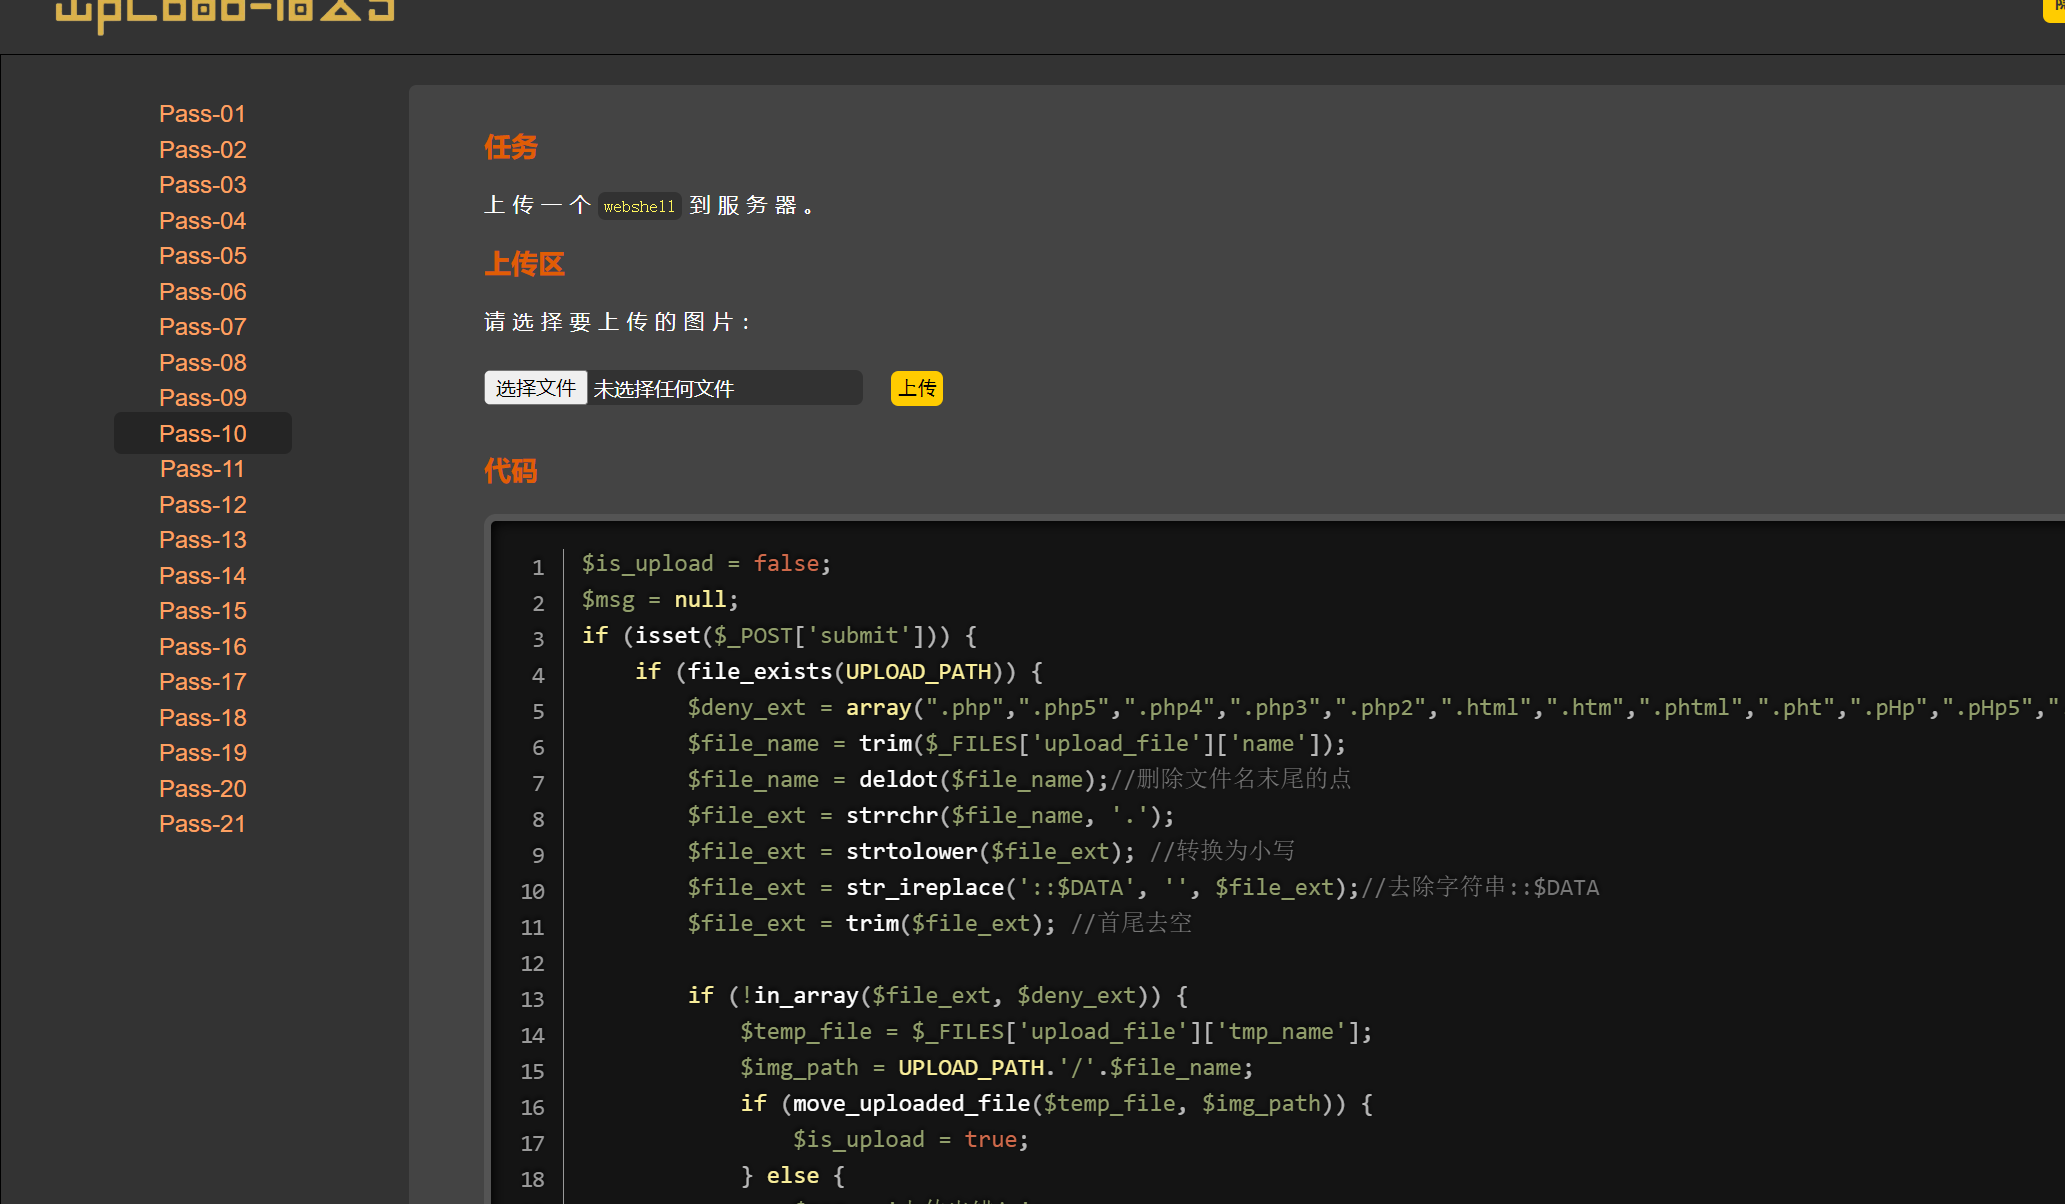Open the Pass-01 level link

[202, 114]
